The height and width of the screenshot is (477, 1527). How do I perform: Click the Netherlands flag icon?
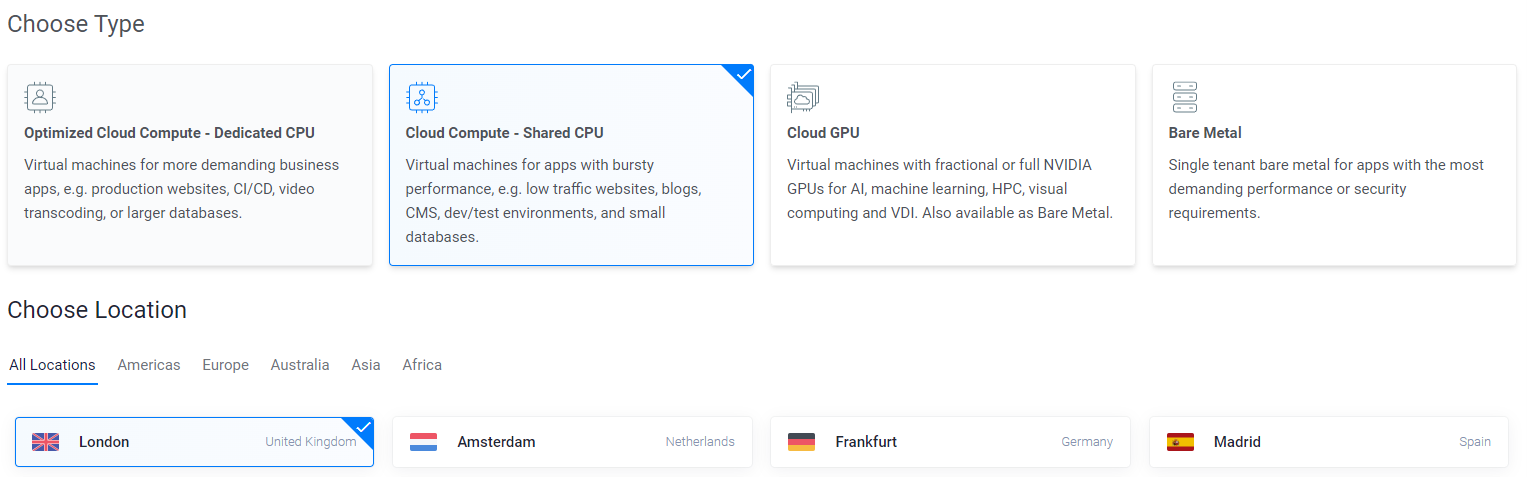[x=424, y=442]
